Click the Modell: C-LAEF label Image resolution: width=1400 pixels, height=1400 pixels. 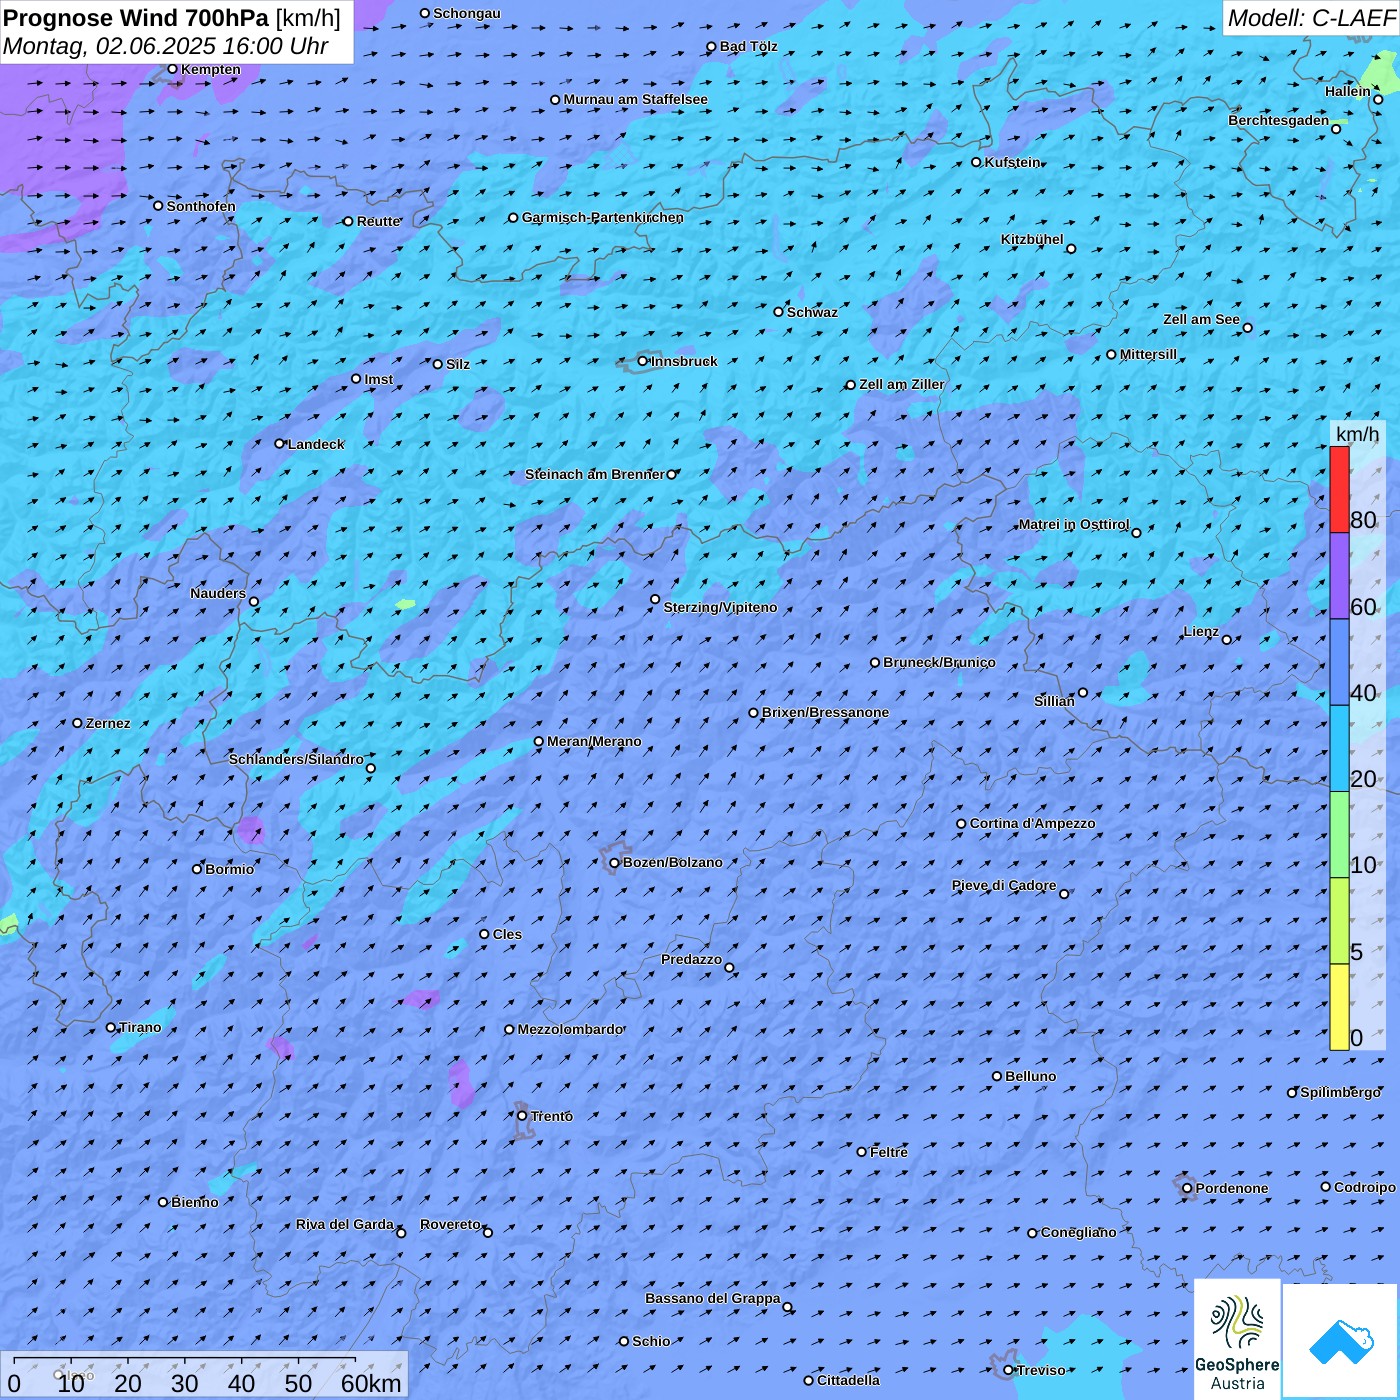pos(1311,18)
